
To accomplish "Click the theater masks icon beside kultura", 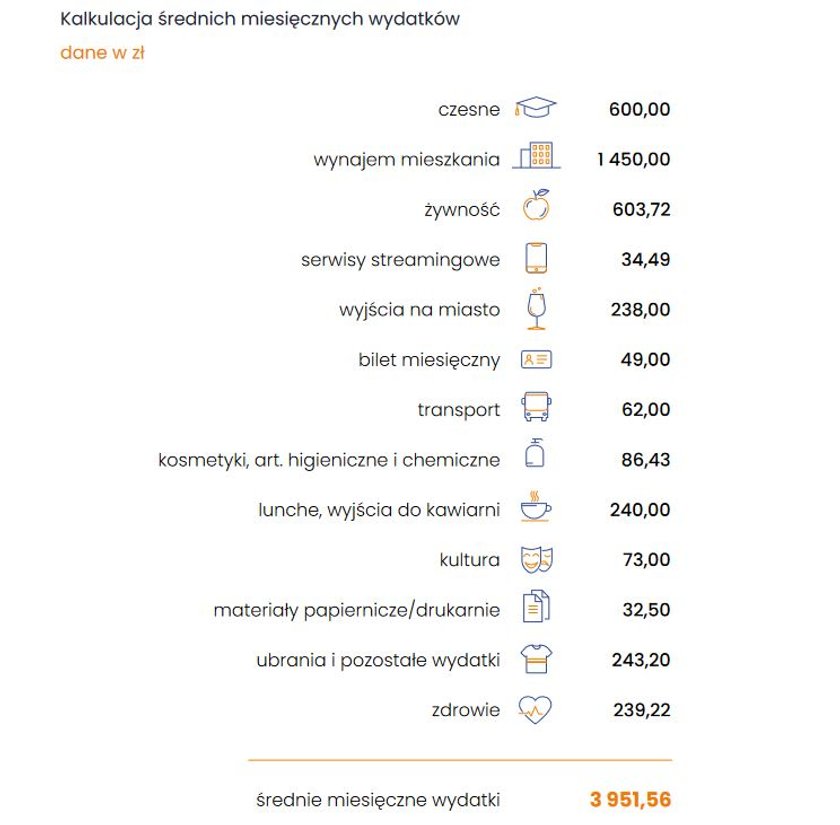I will click(537, 560).
